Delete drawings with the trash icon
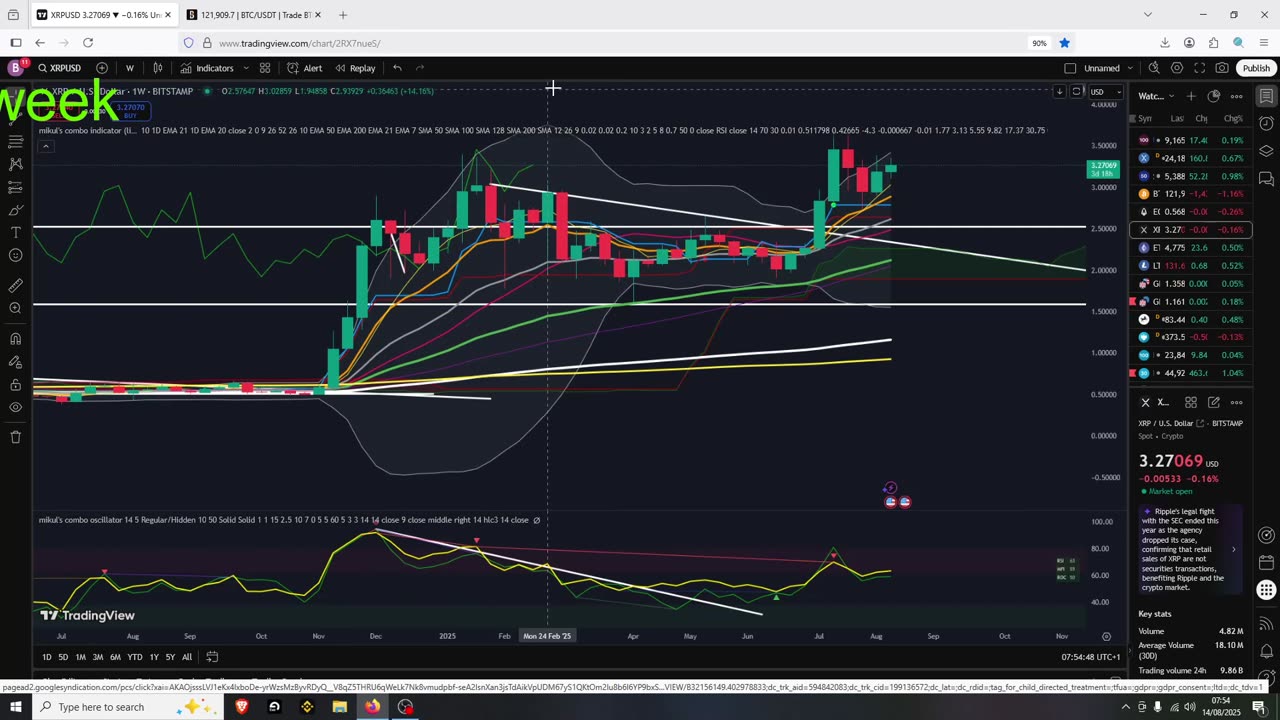 click(15, 437)
